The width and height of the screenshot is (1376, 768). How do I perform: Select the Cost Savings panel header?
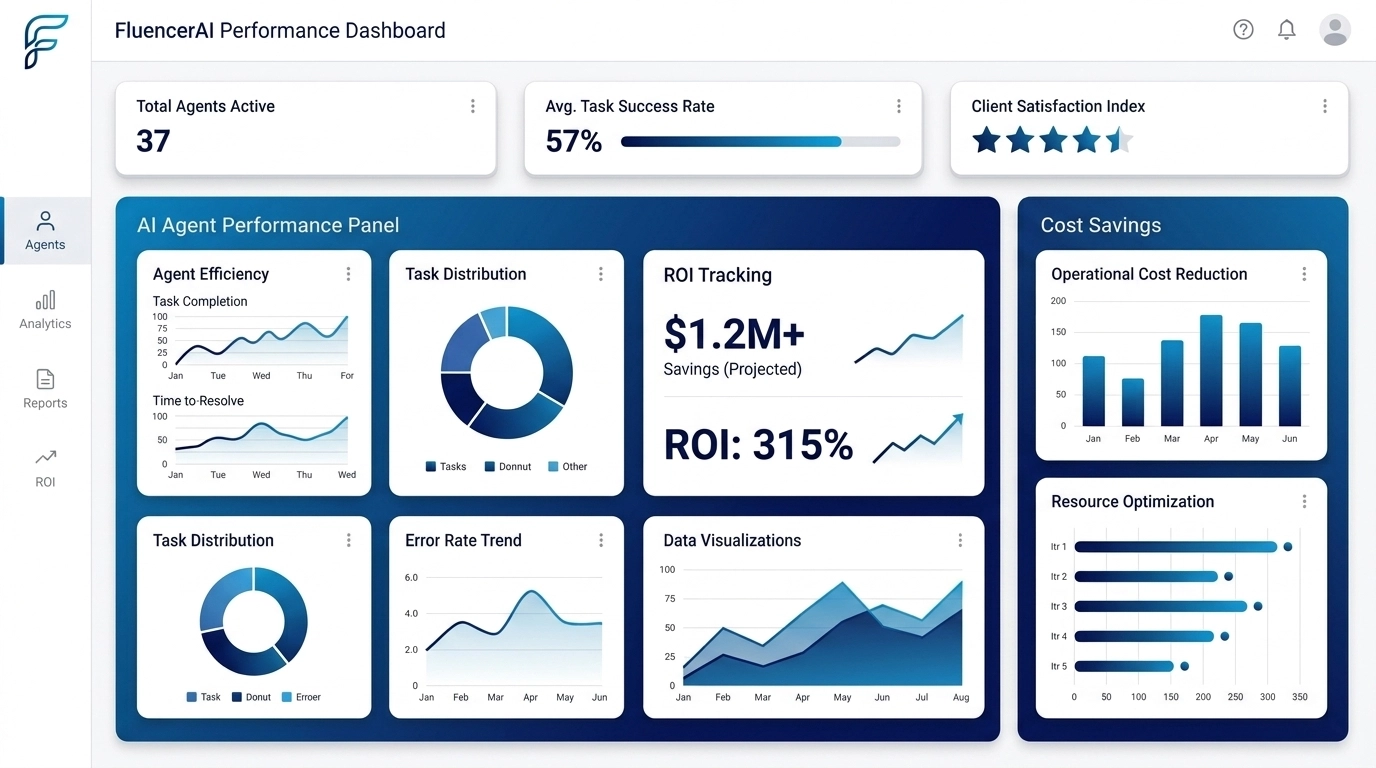[x=1100, y=225]
